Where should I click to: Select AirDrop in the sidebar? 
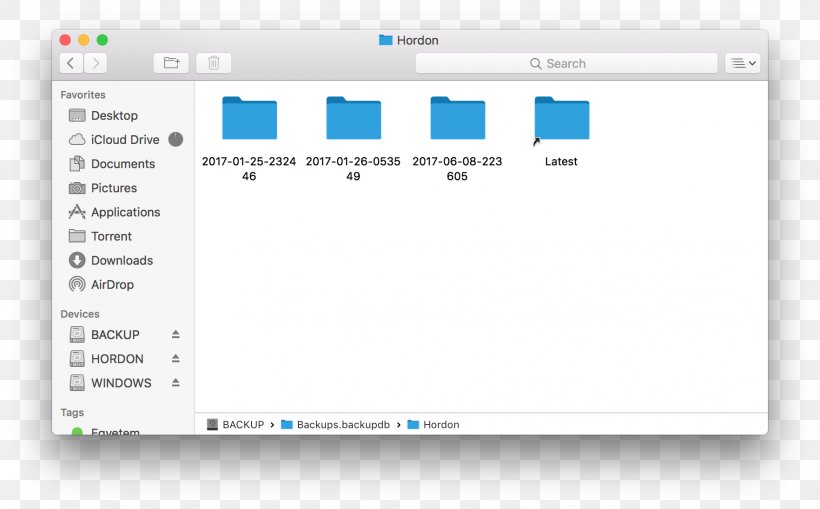click(112, 285)
